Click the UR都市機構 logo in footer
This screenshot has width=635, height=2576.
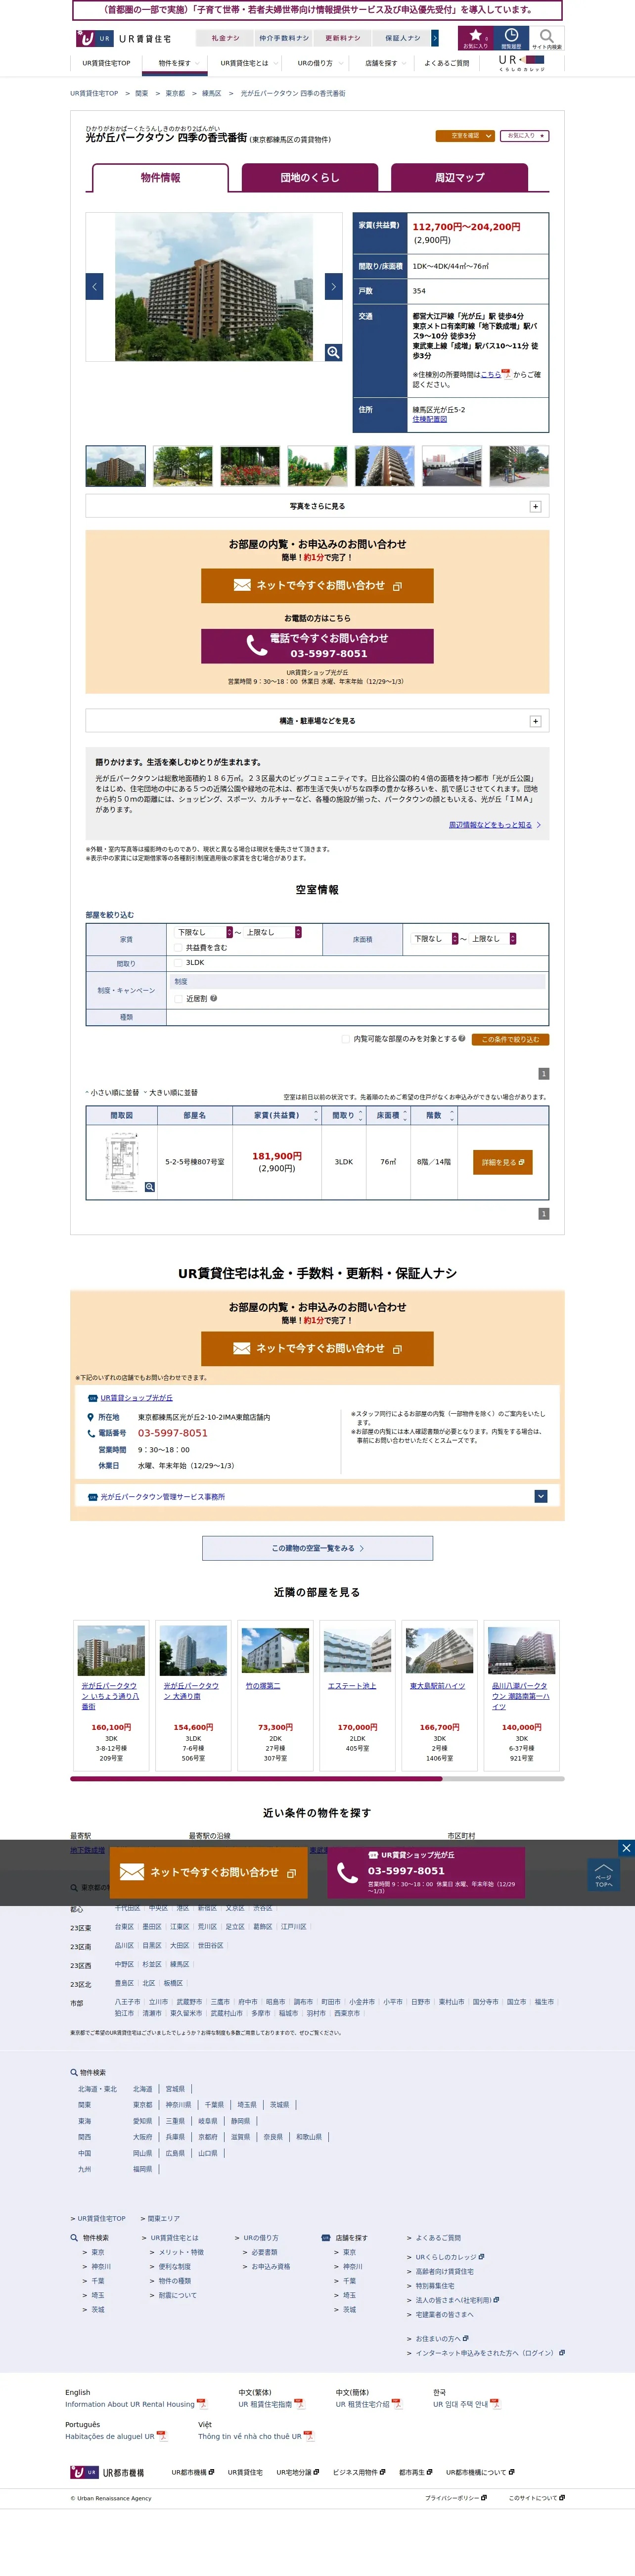107,2472
